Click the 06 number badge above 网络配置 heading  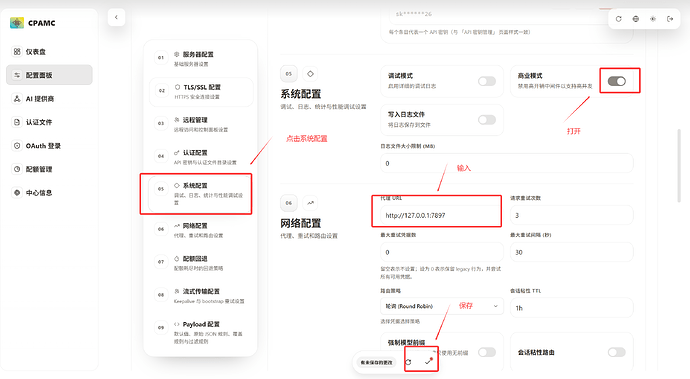[x=289, y=203]
